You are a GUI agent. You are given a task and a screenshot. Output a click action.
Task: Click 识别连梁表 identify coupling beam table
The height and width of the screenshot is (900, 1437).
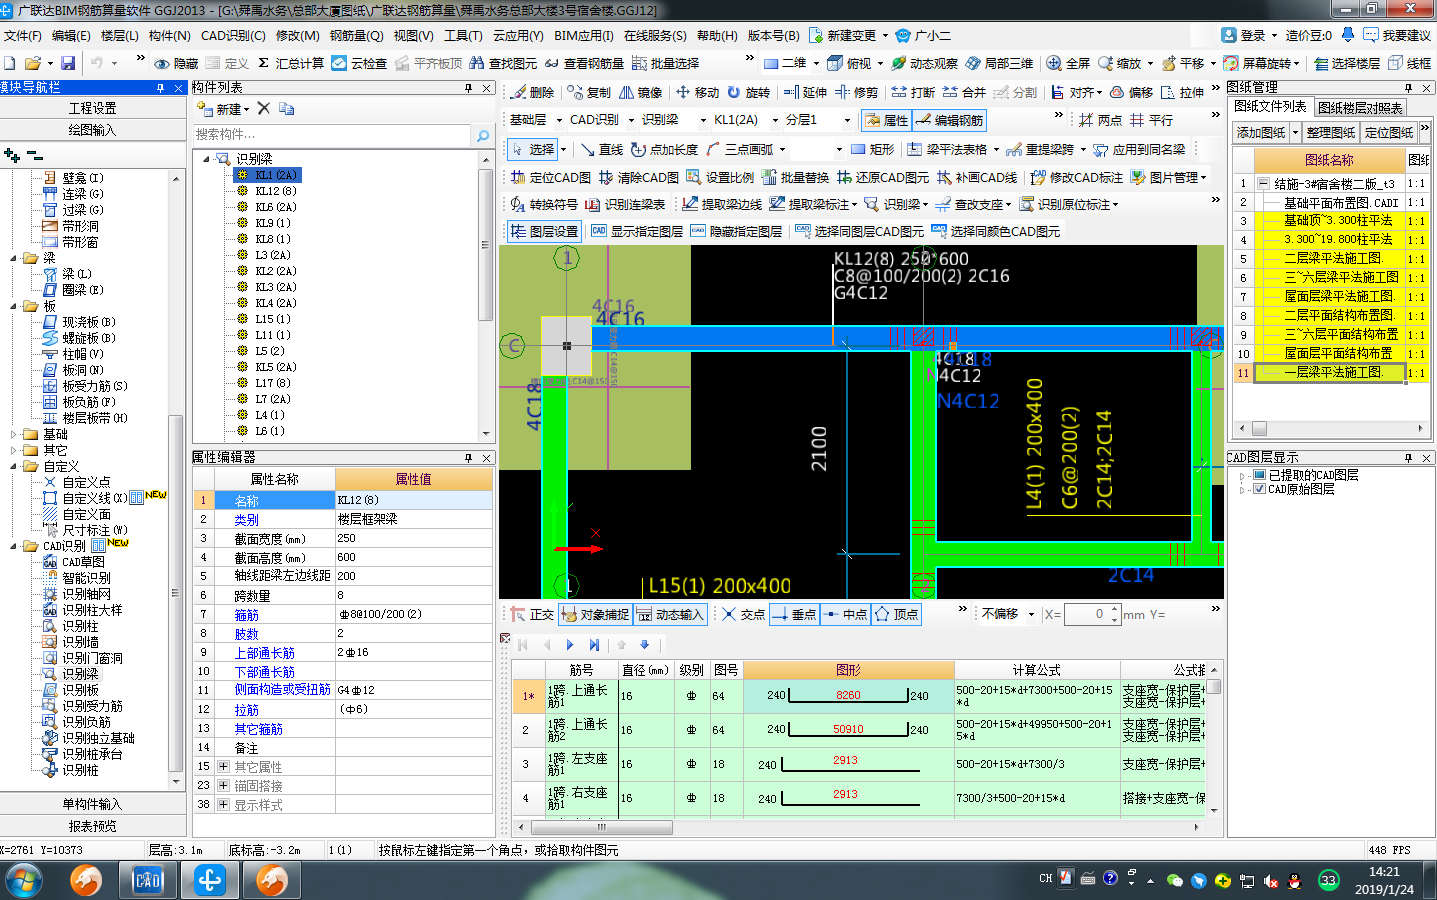[625, 204]
